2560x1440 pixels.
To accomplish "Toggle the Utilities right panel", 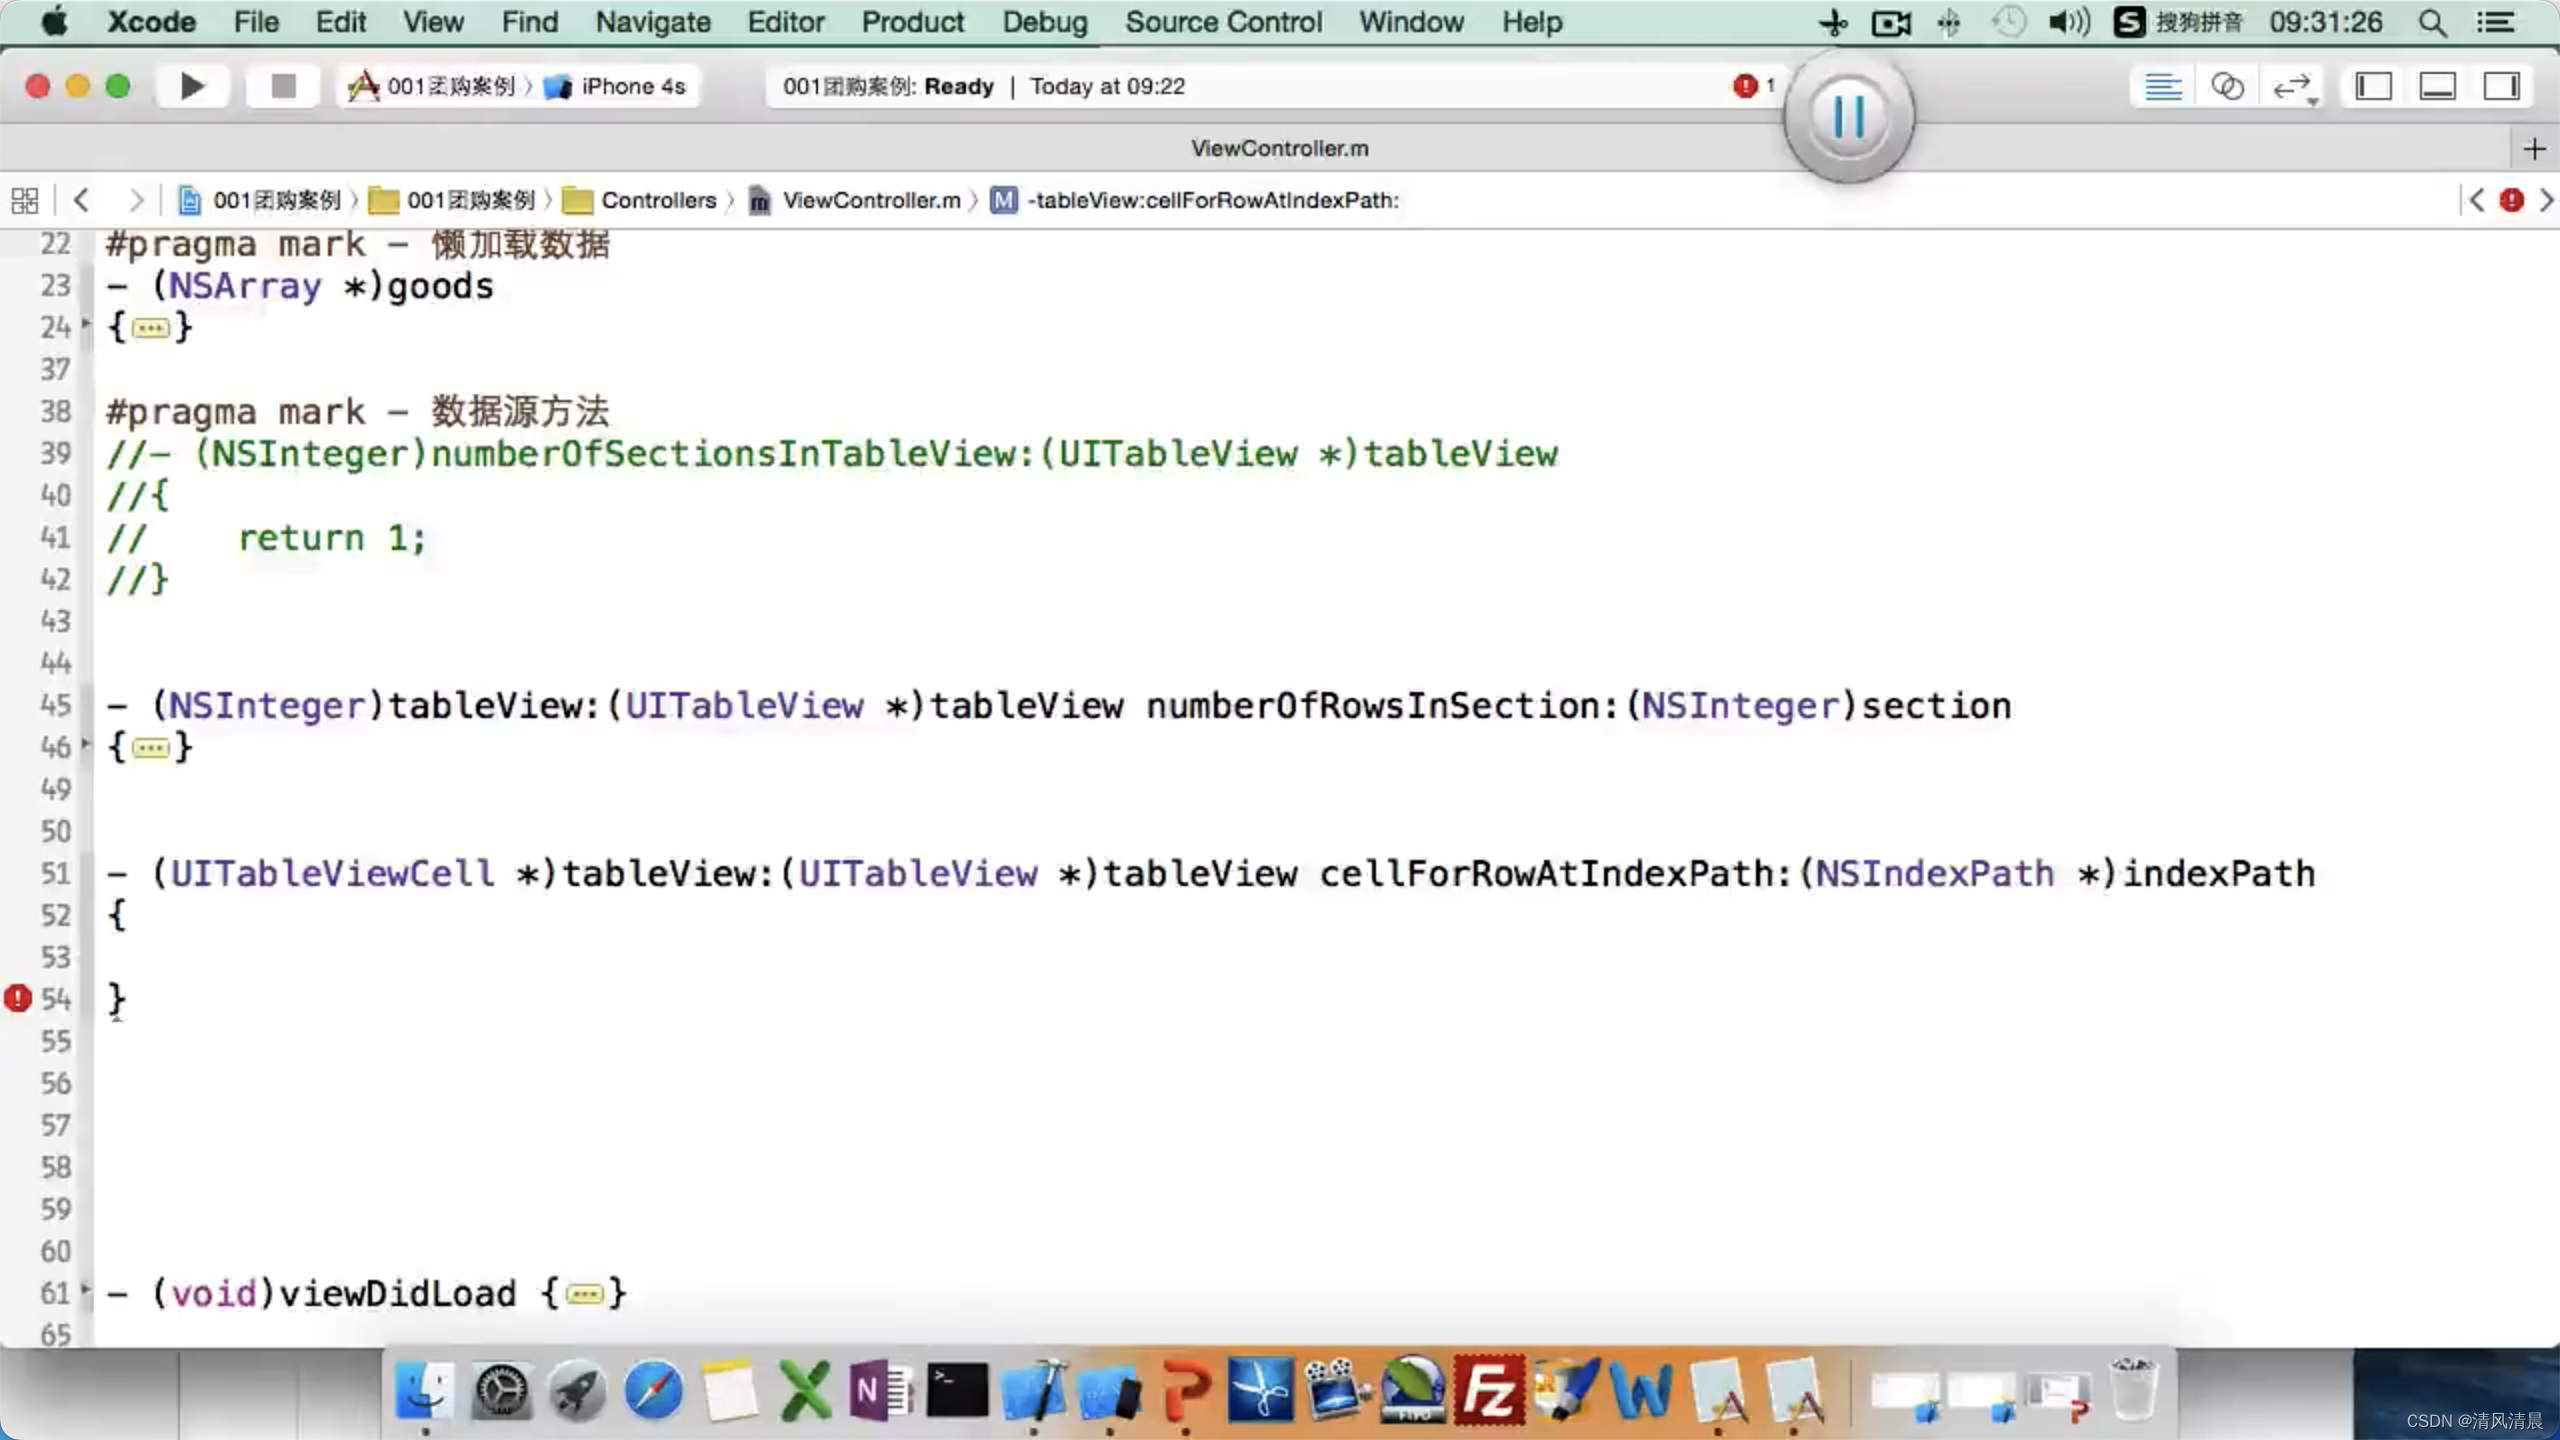I will (x=2501, y=86).
